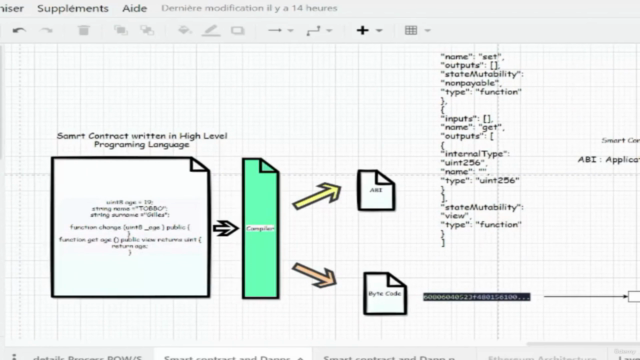Bring shape to front icon

[120, 30]
